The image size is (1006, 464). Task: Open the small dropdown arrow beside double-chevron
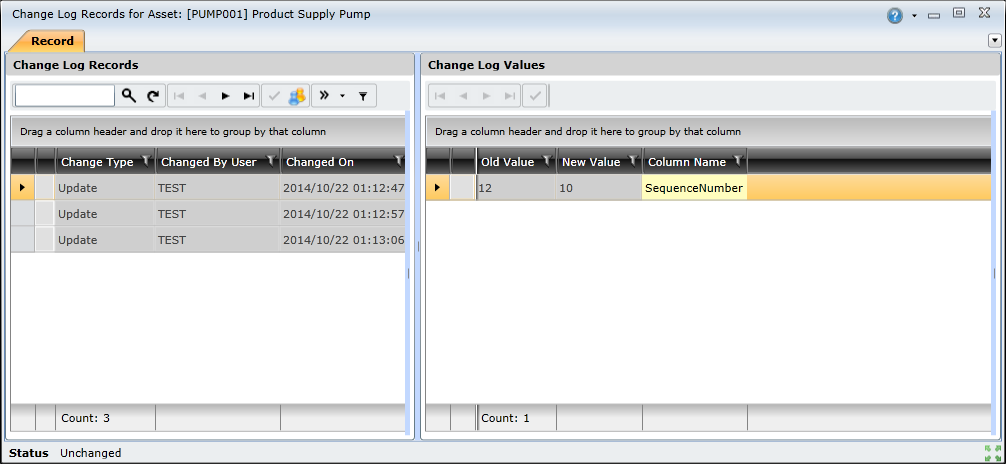click(x=342, y=96)
